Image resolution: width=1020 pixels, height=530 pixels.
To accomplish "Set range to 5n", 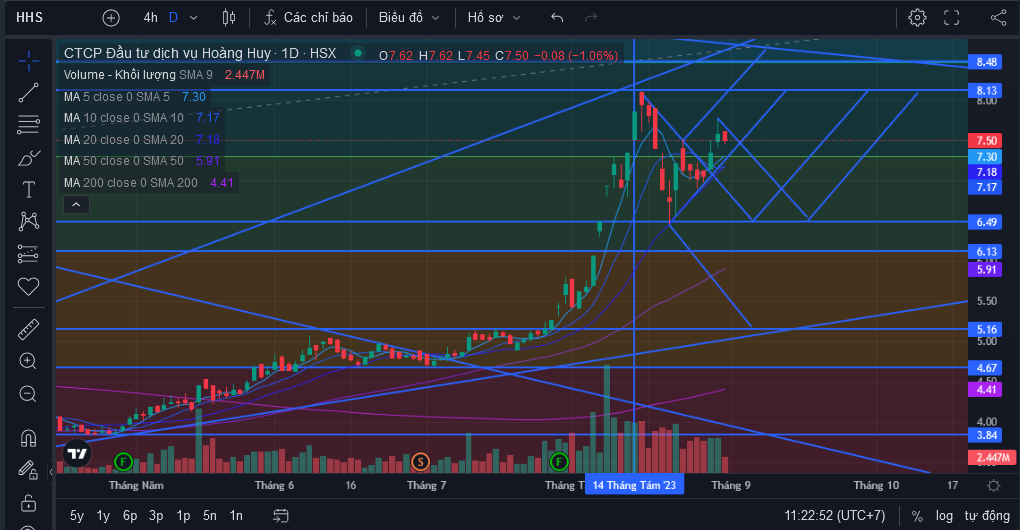I will pyautogui.click(x=209, y=516).
